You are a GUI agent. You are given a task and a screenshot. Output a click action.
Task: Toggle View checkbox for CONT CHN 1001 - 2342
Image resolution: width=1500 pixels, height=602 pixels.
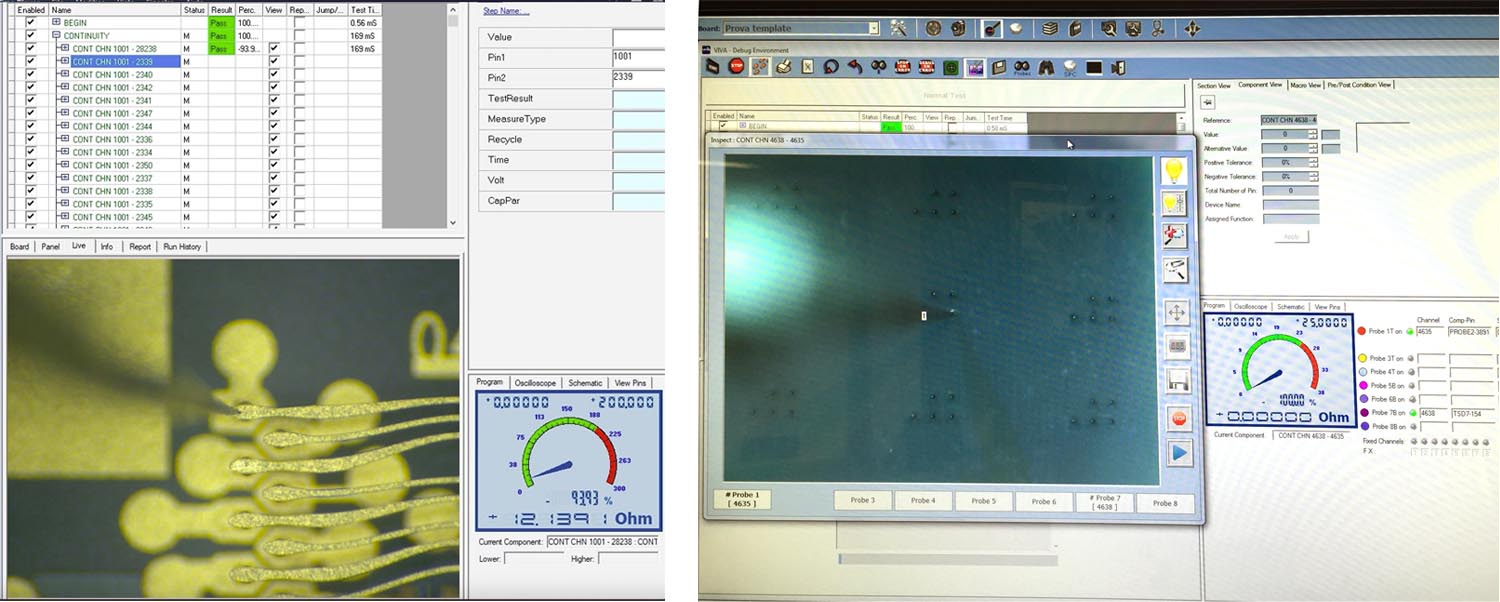point(274,87)
